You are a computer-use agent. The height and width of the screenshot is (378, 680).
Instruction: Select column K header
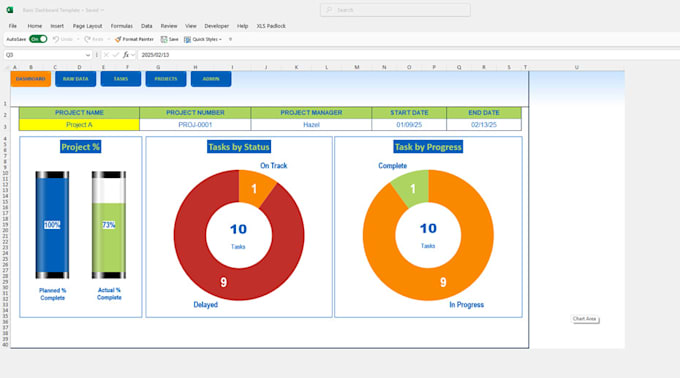tap(296, 67)
